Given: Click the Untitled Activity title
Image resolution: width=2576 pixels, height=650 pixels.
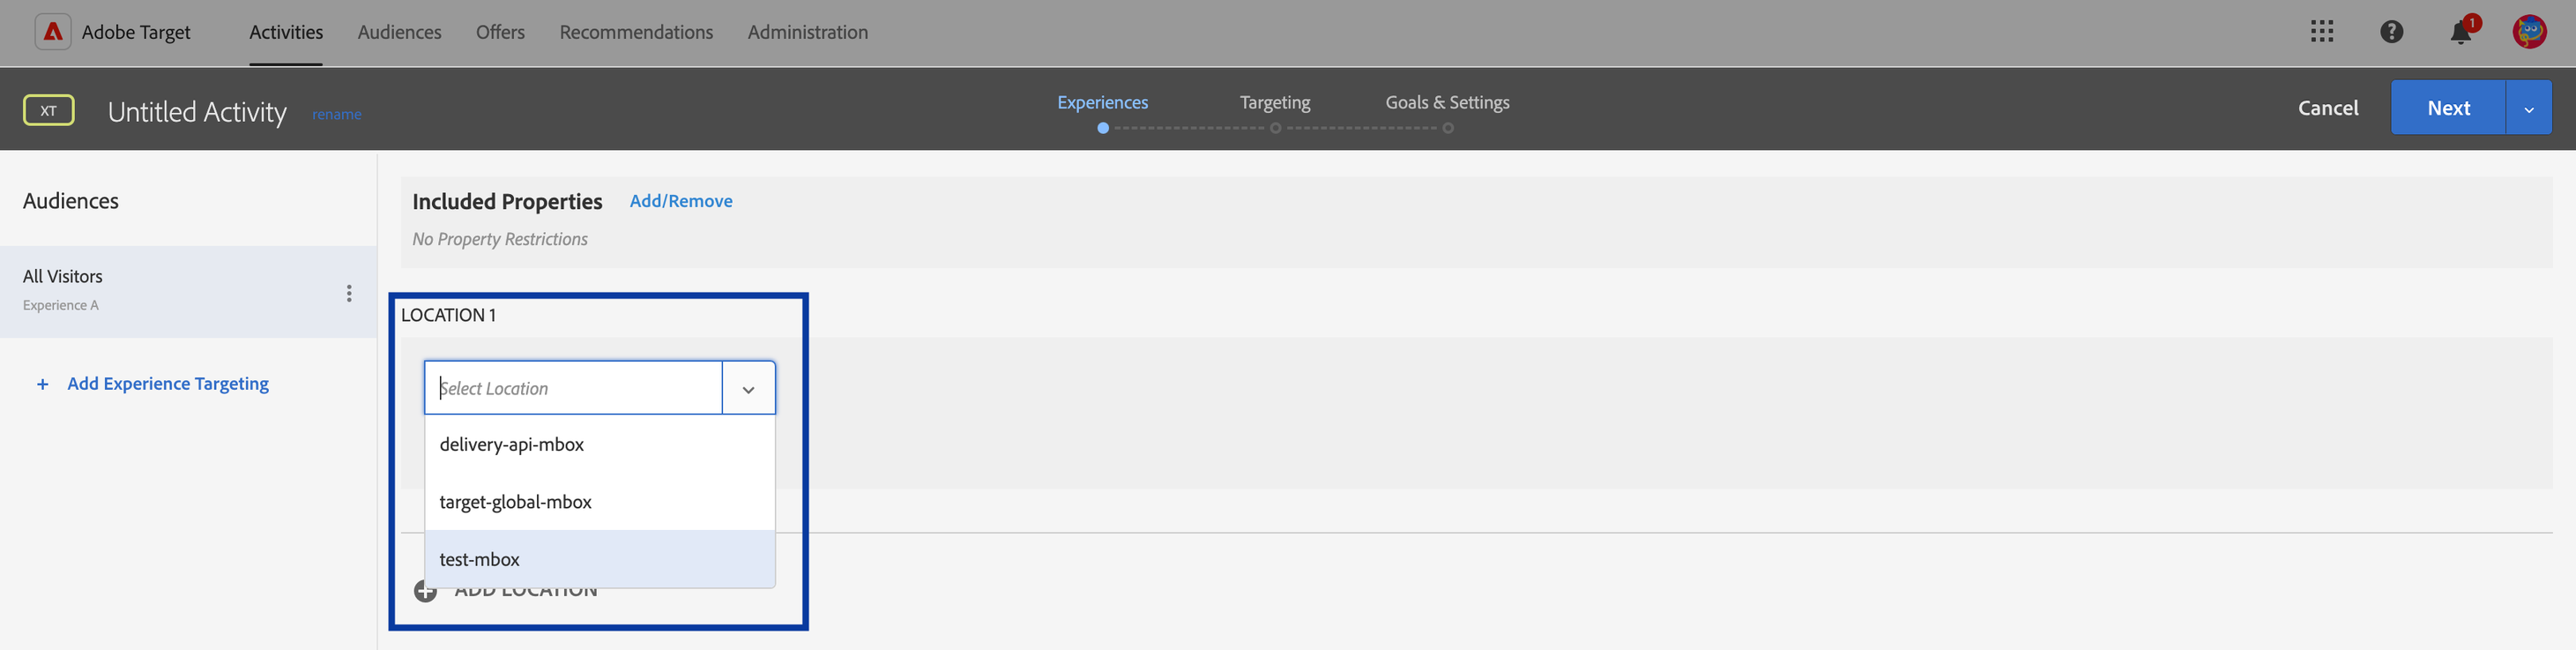Looking at the screenshot, I should coord(197,112).
